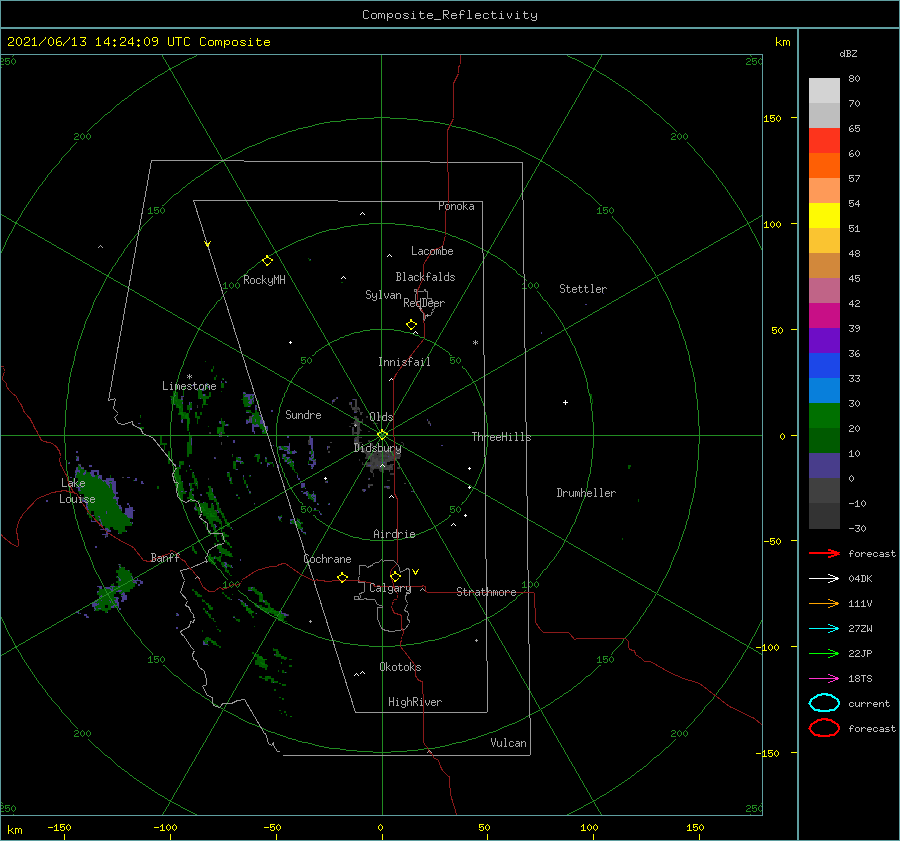Click the Airdrie city label
The image size is (900, 841).
click(x=394, y=534)
